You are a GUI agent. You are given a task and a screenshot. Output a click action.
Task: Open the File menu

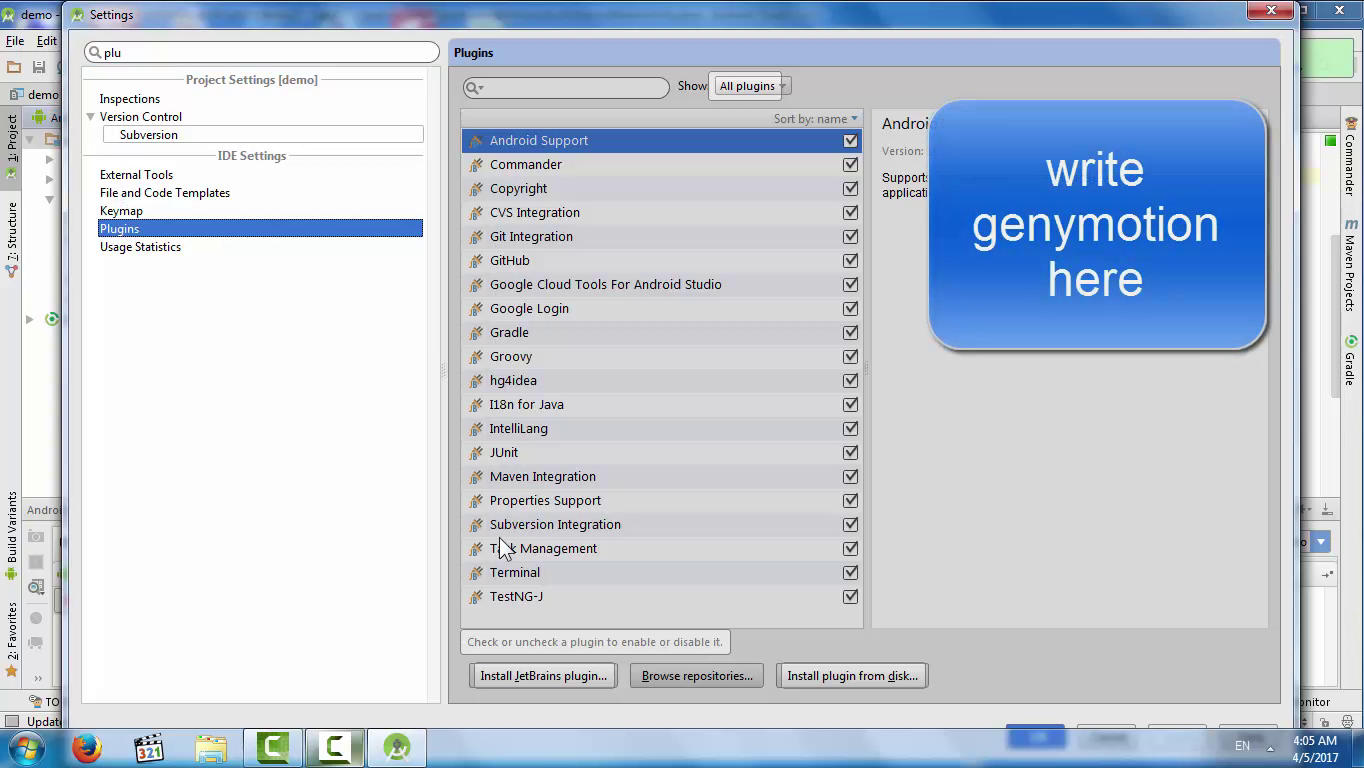click(x=15, y=39)
